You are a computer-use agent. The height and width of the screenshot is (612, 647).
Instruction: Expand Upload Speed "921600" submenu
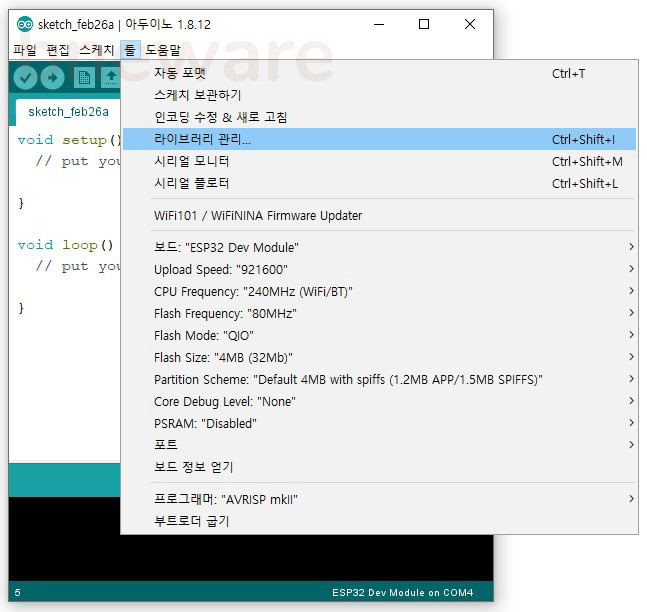[x=379, y=269]
